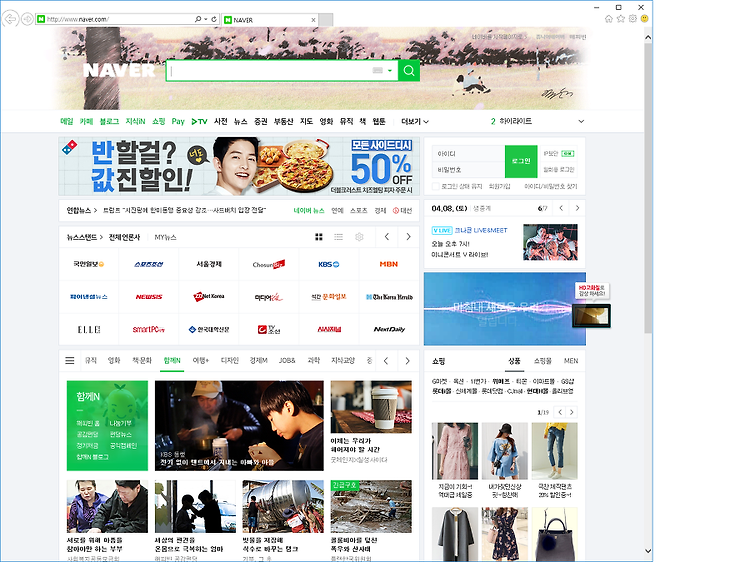Show previous topic tabs with left chevron

(386, 361)
